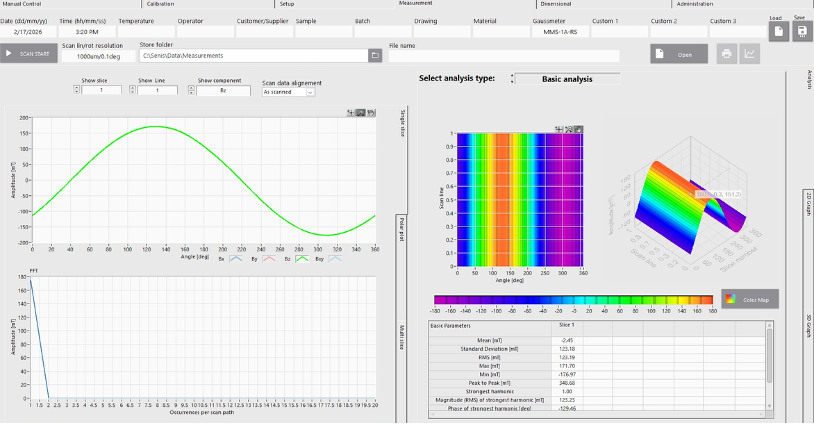The image size is (814, 424).
Task: Select the Mean [mT] value -2.45
Action: [x=567, y=340]
